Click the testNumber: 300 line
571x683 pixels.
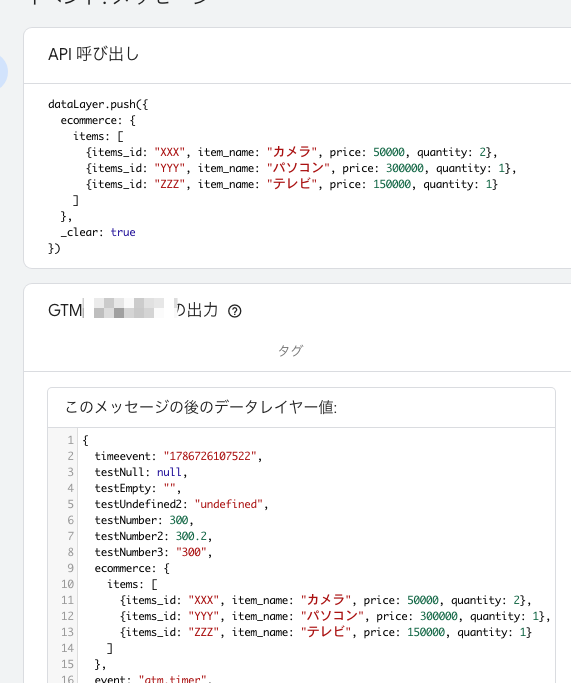(x=144, y=520)
